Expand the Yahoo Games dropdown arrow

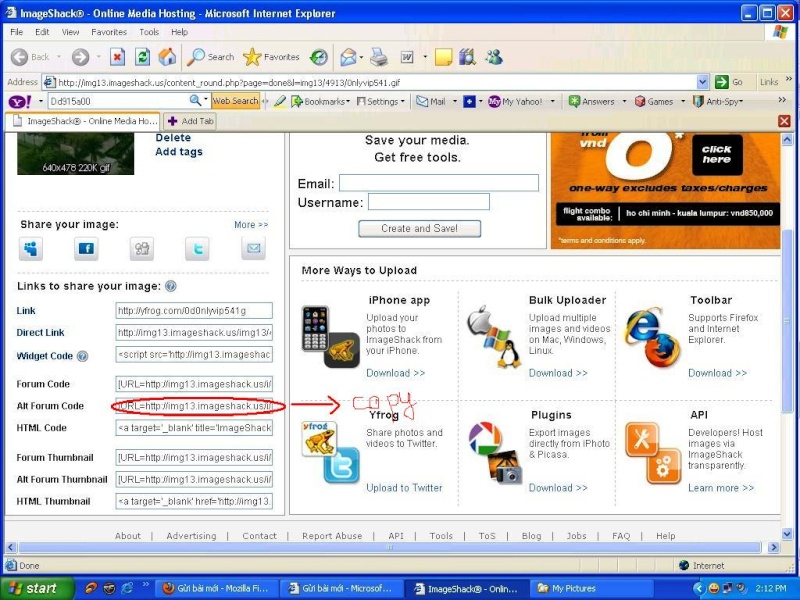683,102
